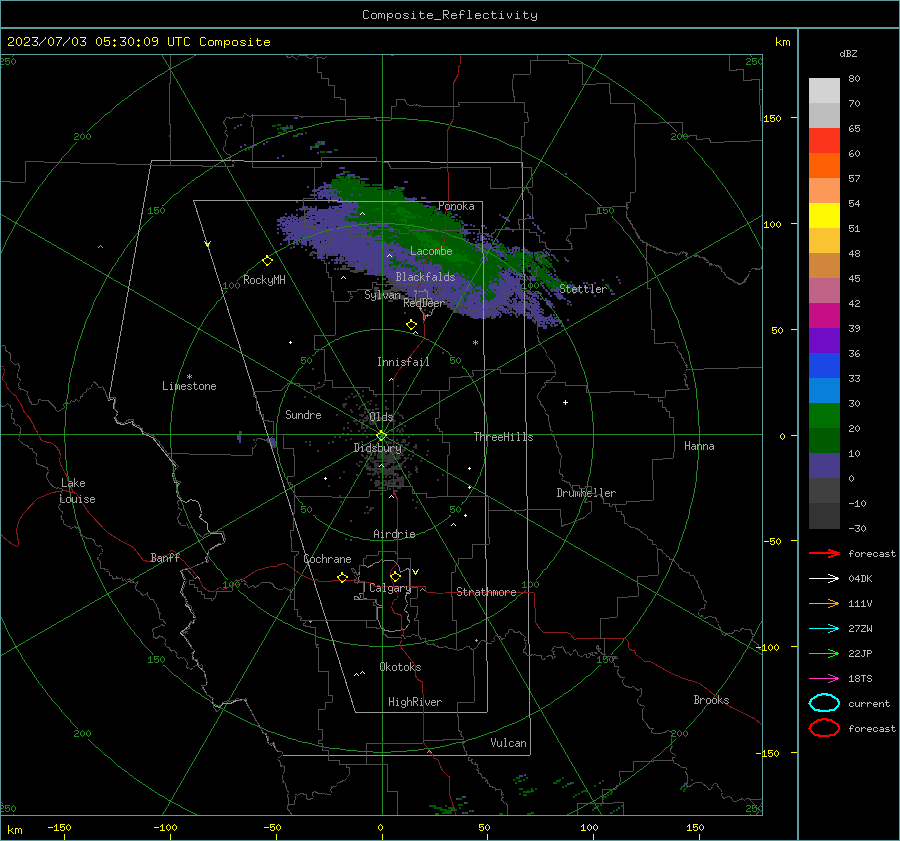The height and width of the screenshot is (841, 900).
Task: Click the Okotoks city label
Action: tap(400, 667)
